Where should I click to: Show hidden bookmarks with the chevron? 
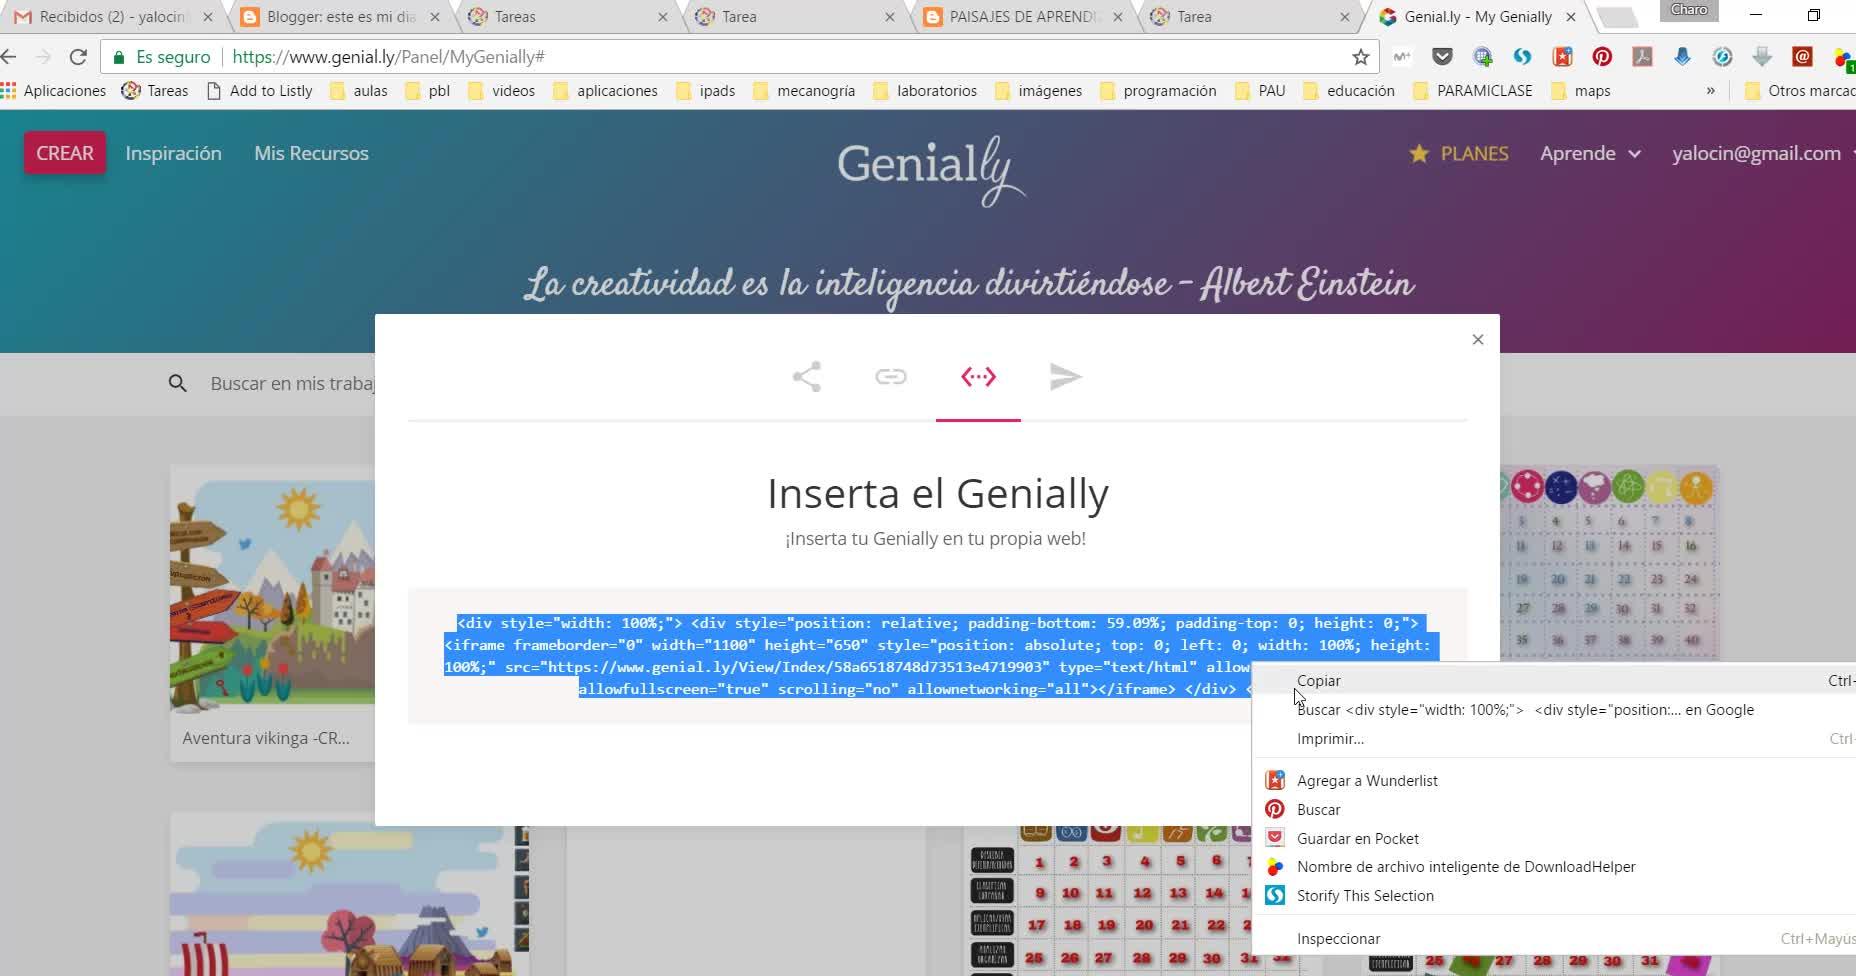pos(1710,91)
